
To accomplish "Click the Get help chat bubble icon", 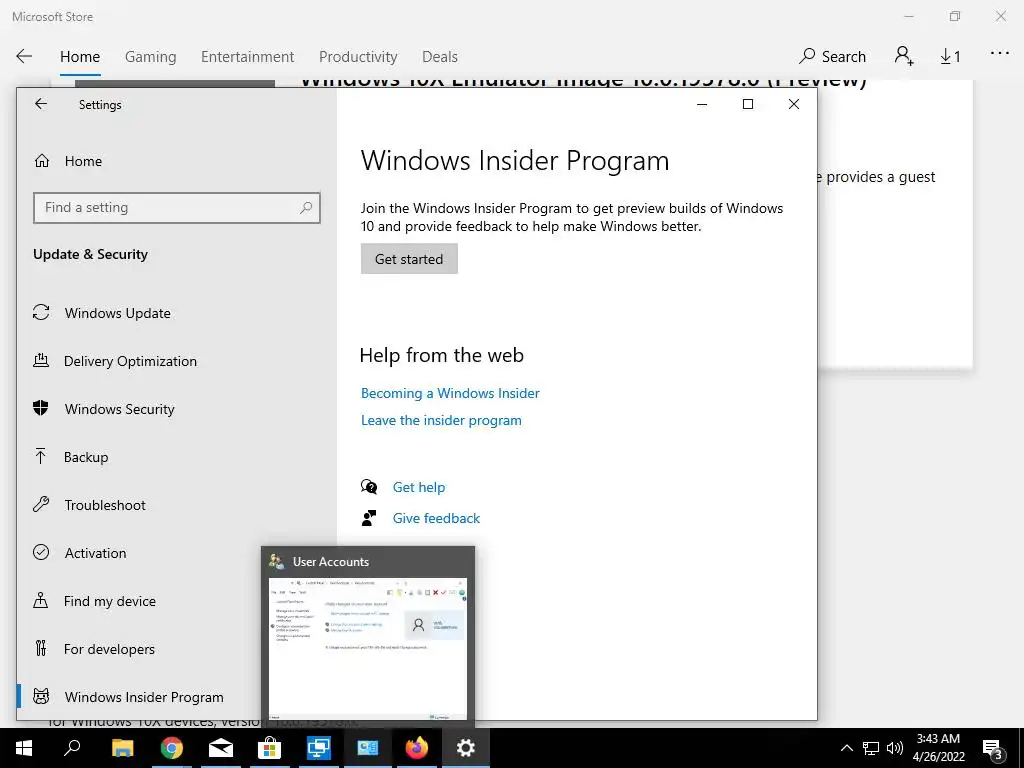I will coord(369,487).
